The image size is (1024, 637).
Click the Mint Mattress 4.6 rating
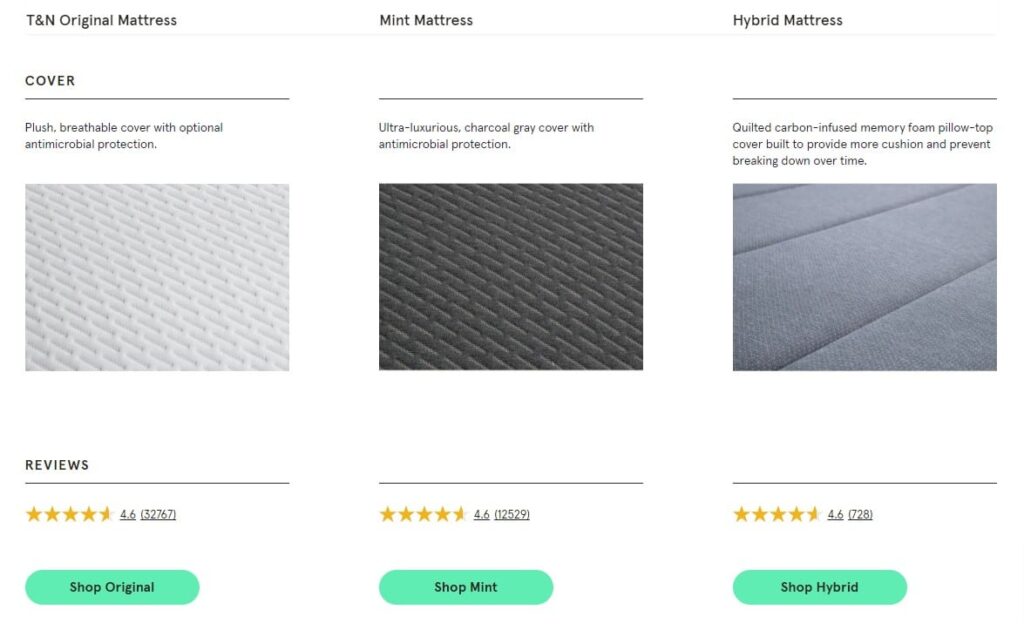[x=482, y=514]
